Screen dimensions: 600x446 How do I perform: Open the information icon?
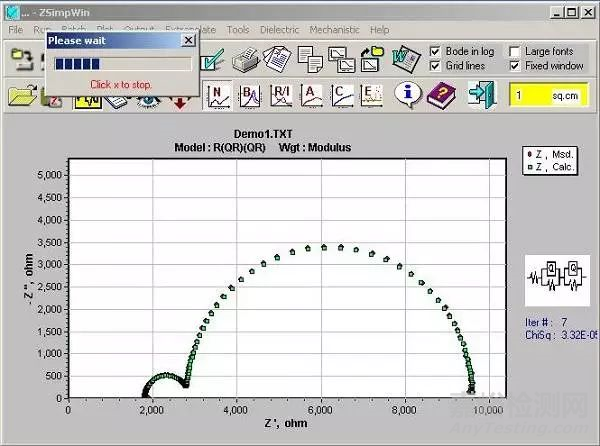(407, 95)
